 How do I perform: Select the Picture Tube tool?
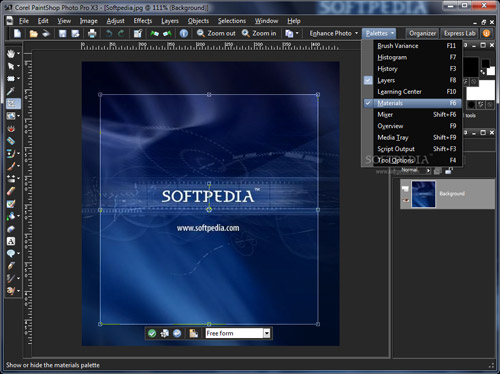[x=11, y=229]
